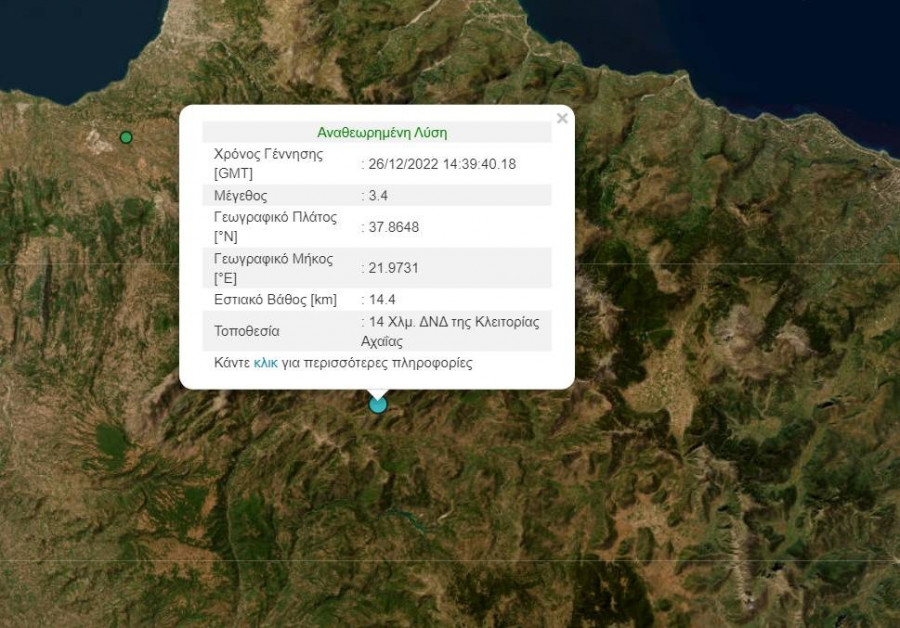The image size is (900, 628).
Task: Click the latitude value 37.8648
Action: 393,227
